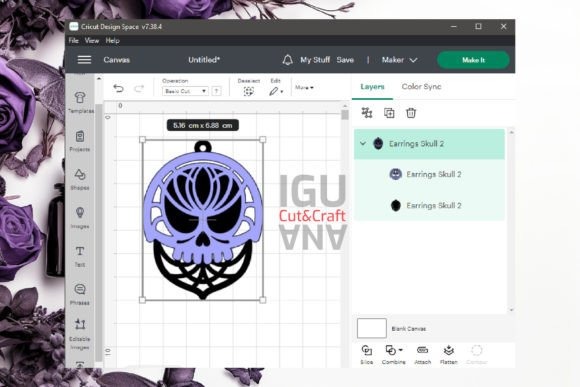Save the project
Screen dimensions: 580x387
coord(345,60)
